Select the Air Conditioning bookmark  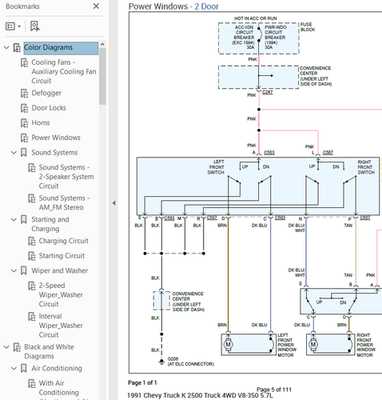(57, 368)
